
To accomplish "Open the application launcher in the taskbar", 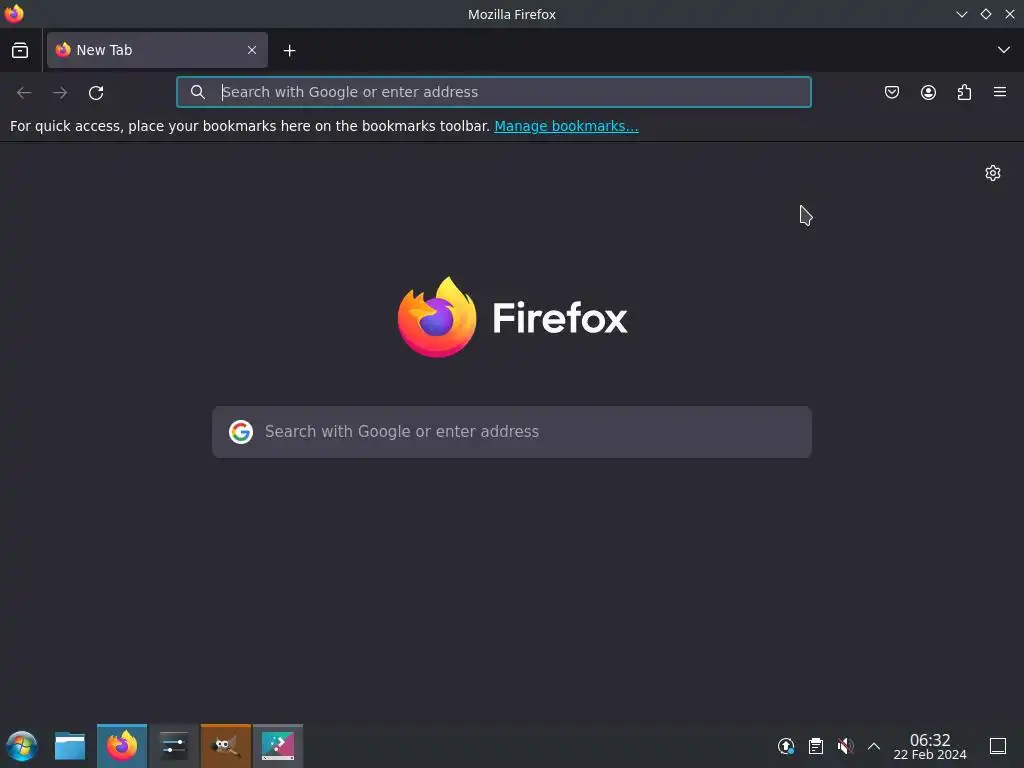I will click(x=22, y=746).
